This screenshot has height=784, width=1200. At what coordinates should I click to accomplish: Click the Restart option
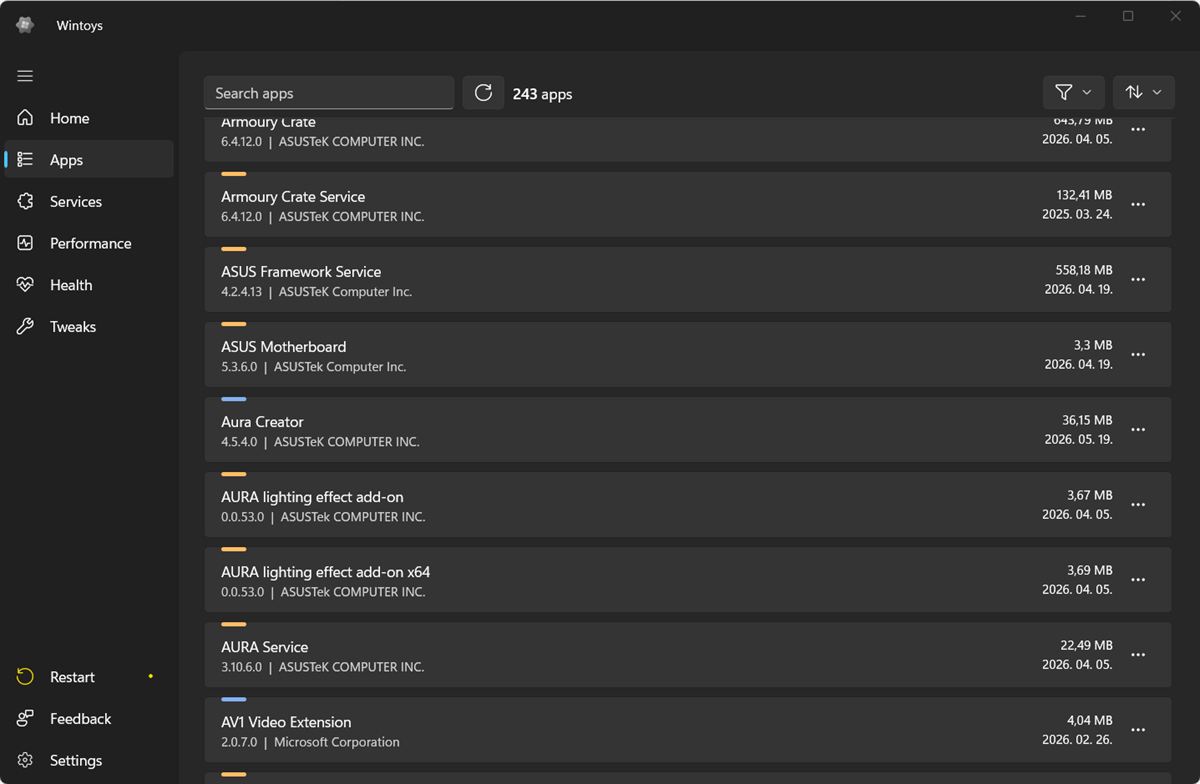coord(89,677)
